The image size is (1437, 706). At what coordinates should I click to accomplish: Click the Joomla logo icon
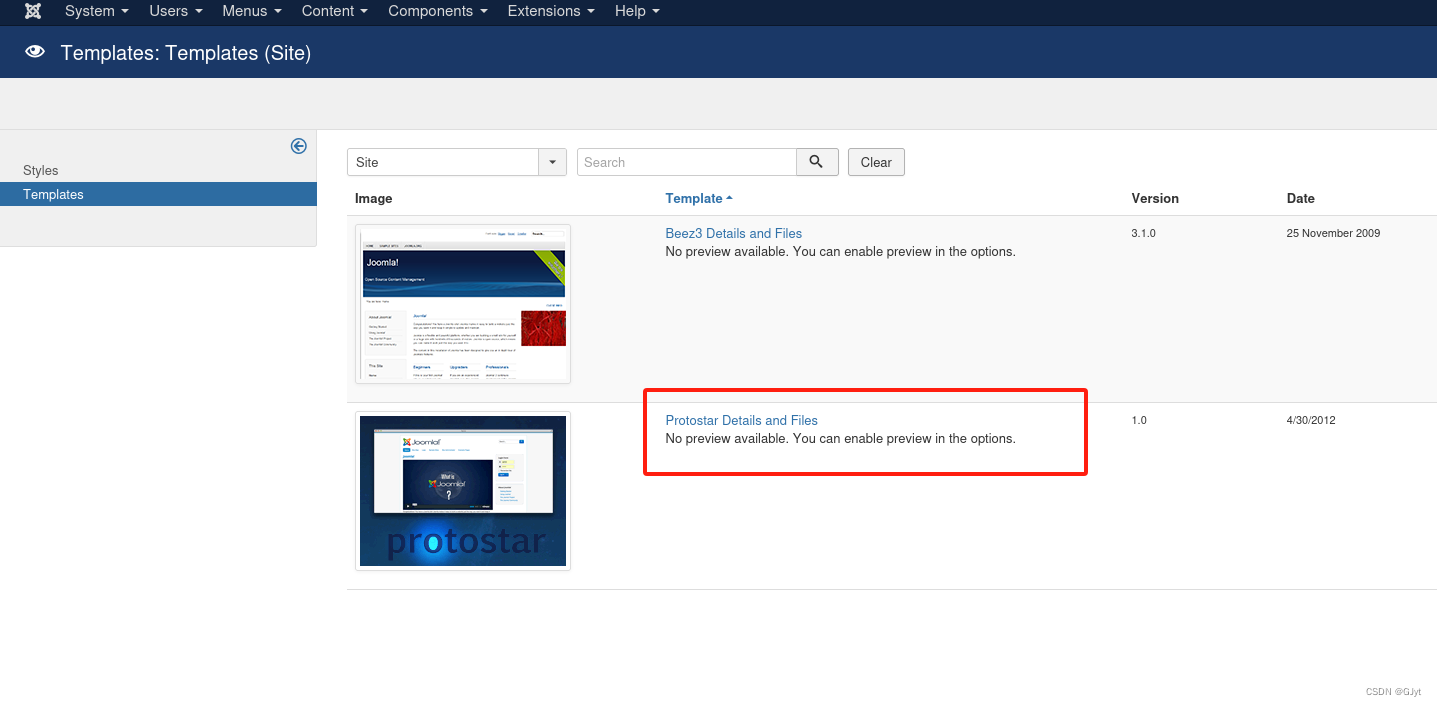tap(33, 11)
